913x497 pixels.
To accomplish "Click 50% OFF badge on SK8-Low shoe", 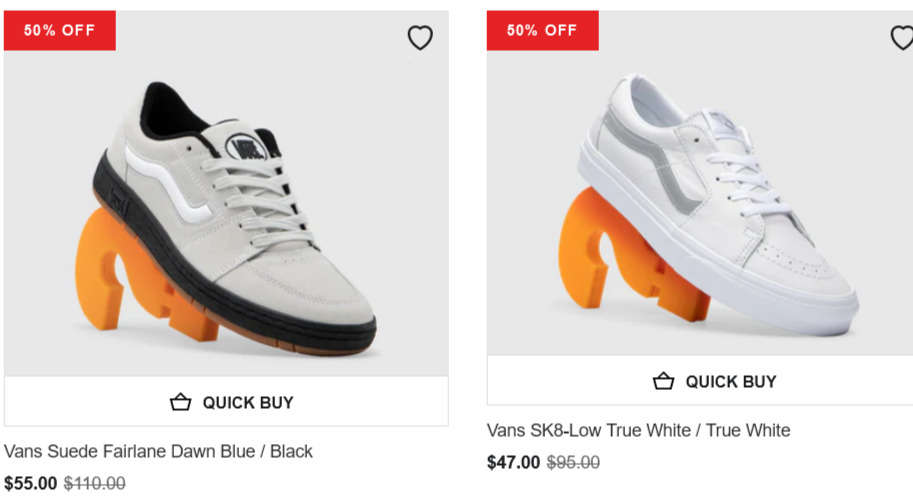I will click(x=542, y=30).
